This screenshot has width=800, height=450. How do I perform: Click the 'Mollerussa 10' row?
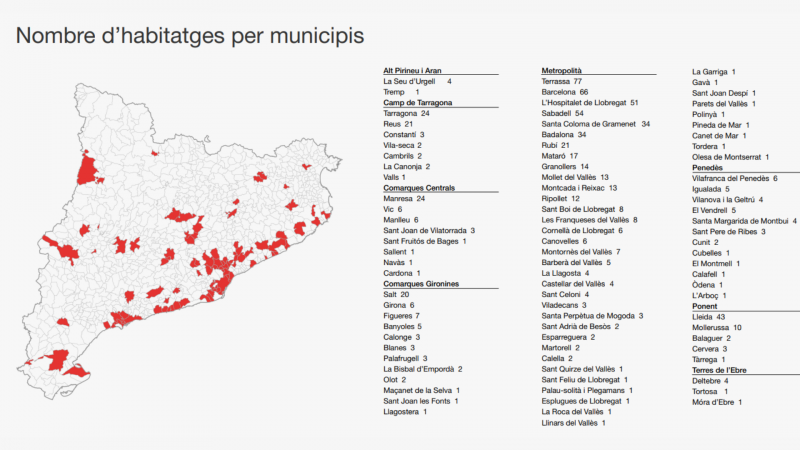(x=717, y=328)
